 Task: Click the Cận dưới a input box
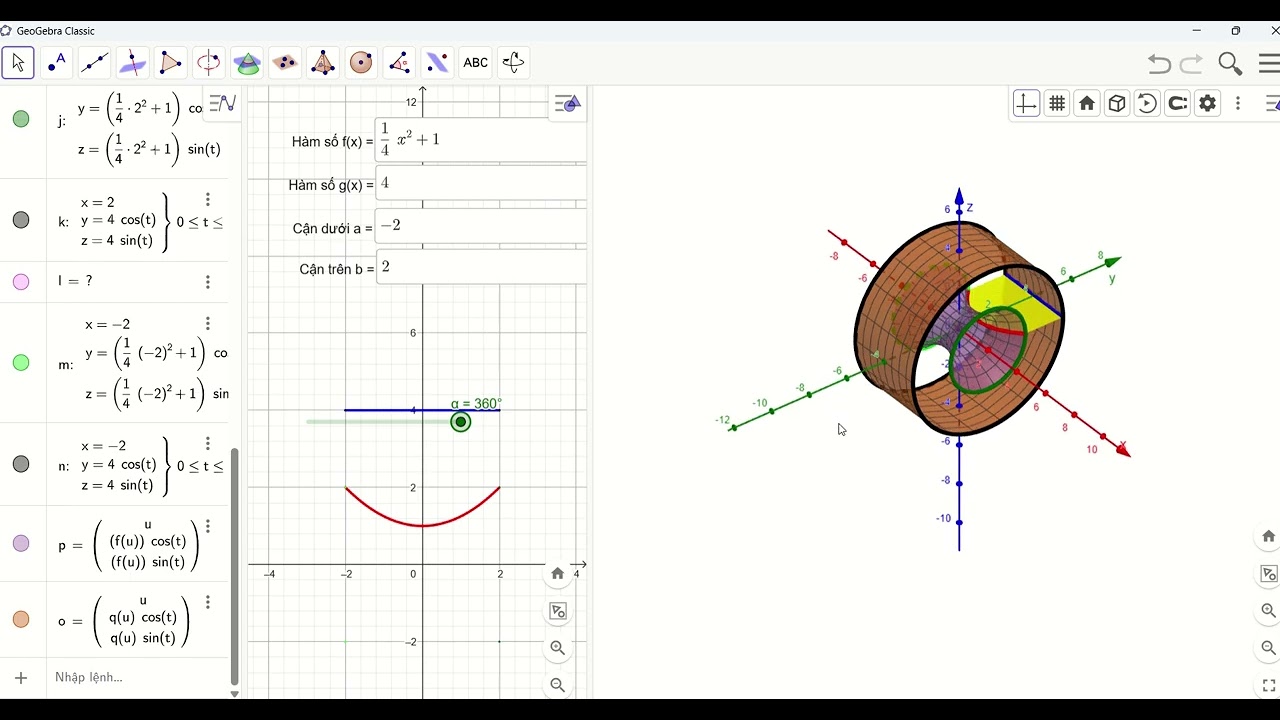point(481,226)
